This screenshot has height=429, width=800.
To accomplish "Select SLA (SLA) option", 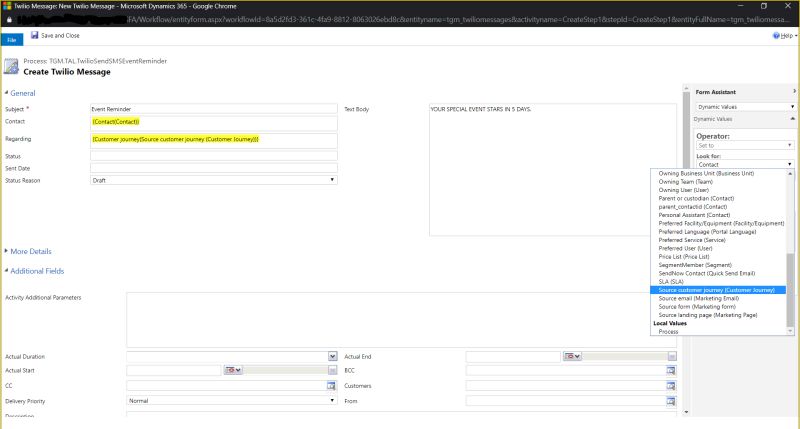I will click(671, 282).
